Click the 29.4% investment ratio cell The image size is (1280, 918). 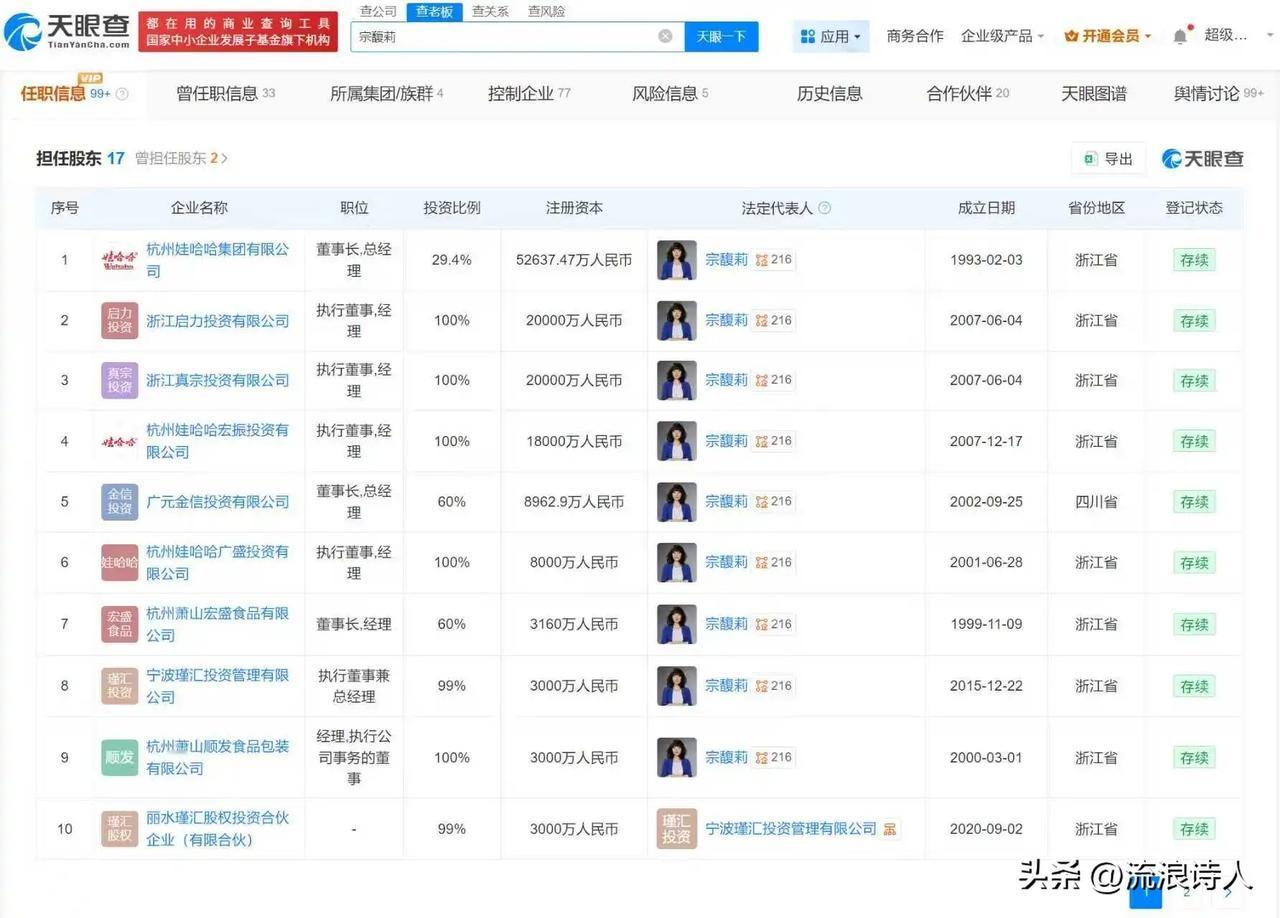coord(451,260)
